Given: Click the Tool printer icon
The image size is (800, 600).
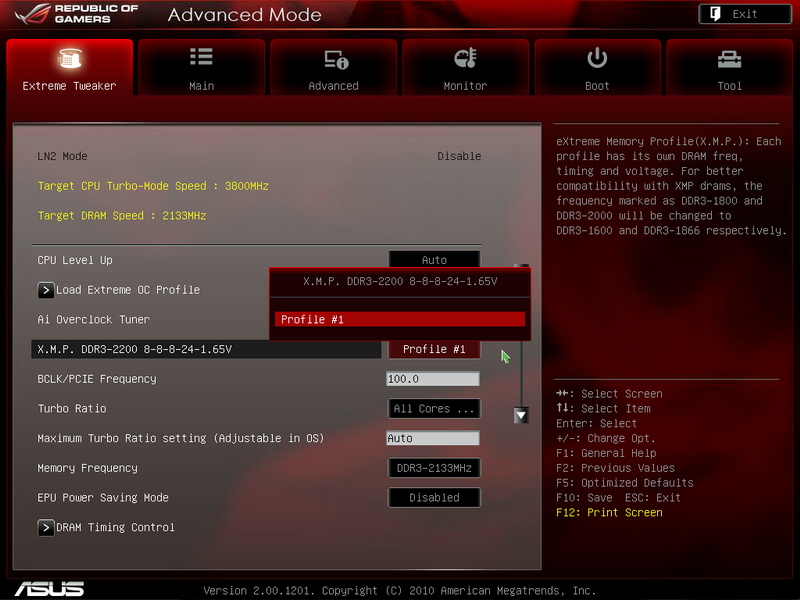Looking at the screenshot, I should tap(730, 60).
